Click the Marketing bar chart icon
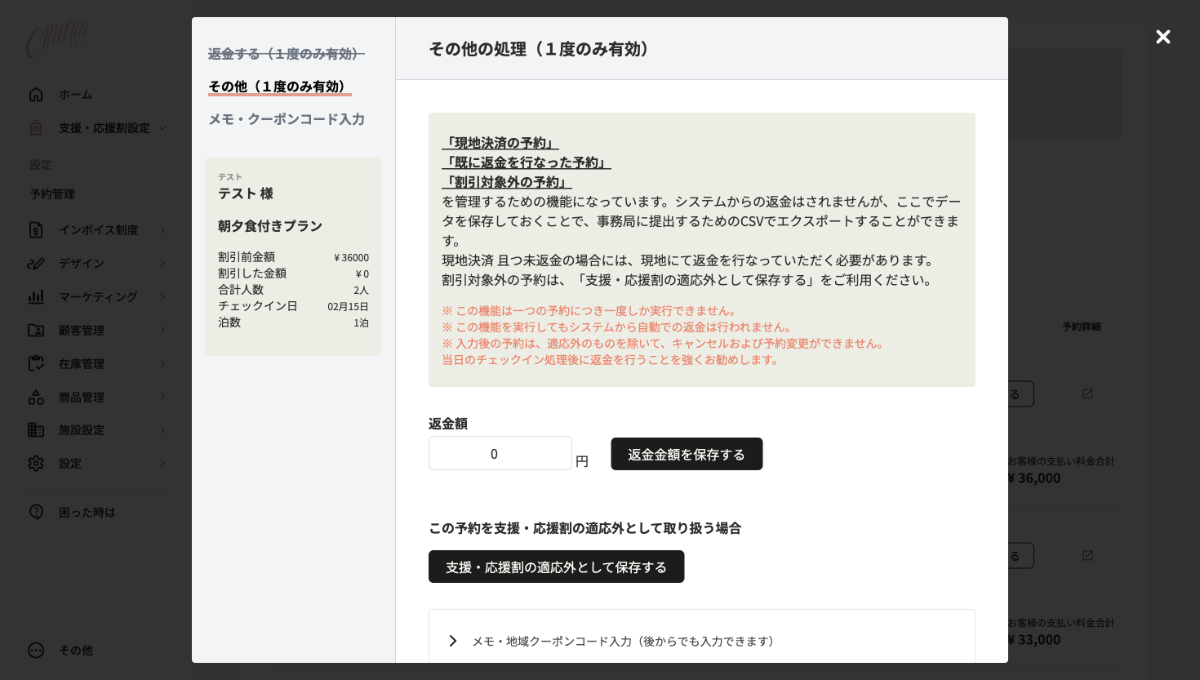 click(36, 297)
